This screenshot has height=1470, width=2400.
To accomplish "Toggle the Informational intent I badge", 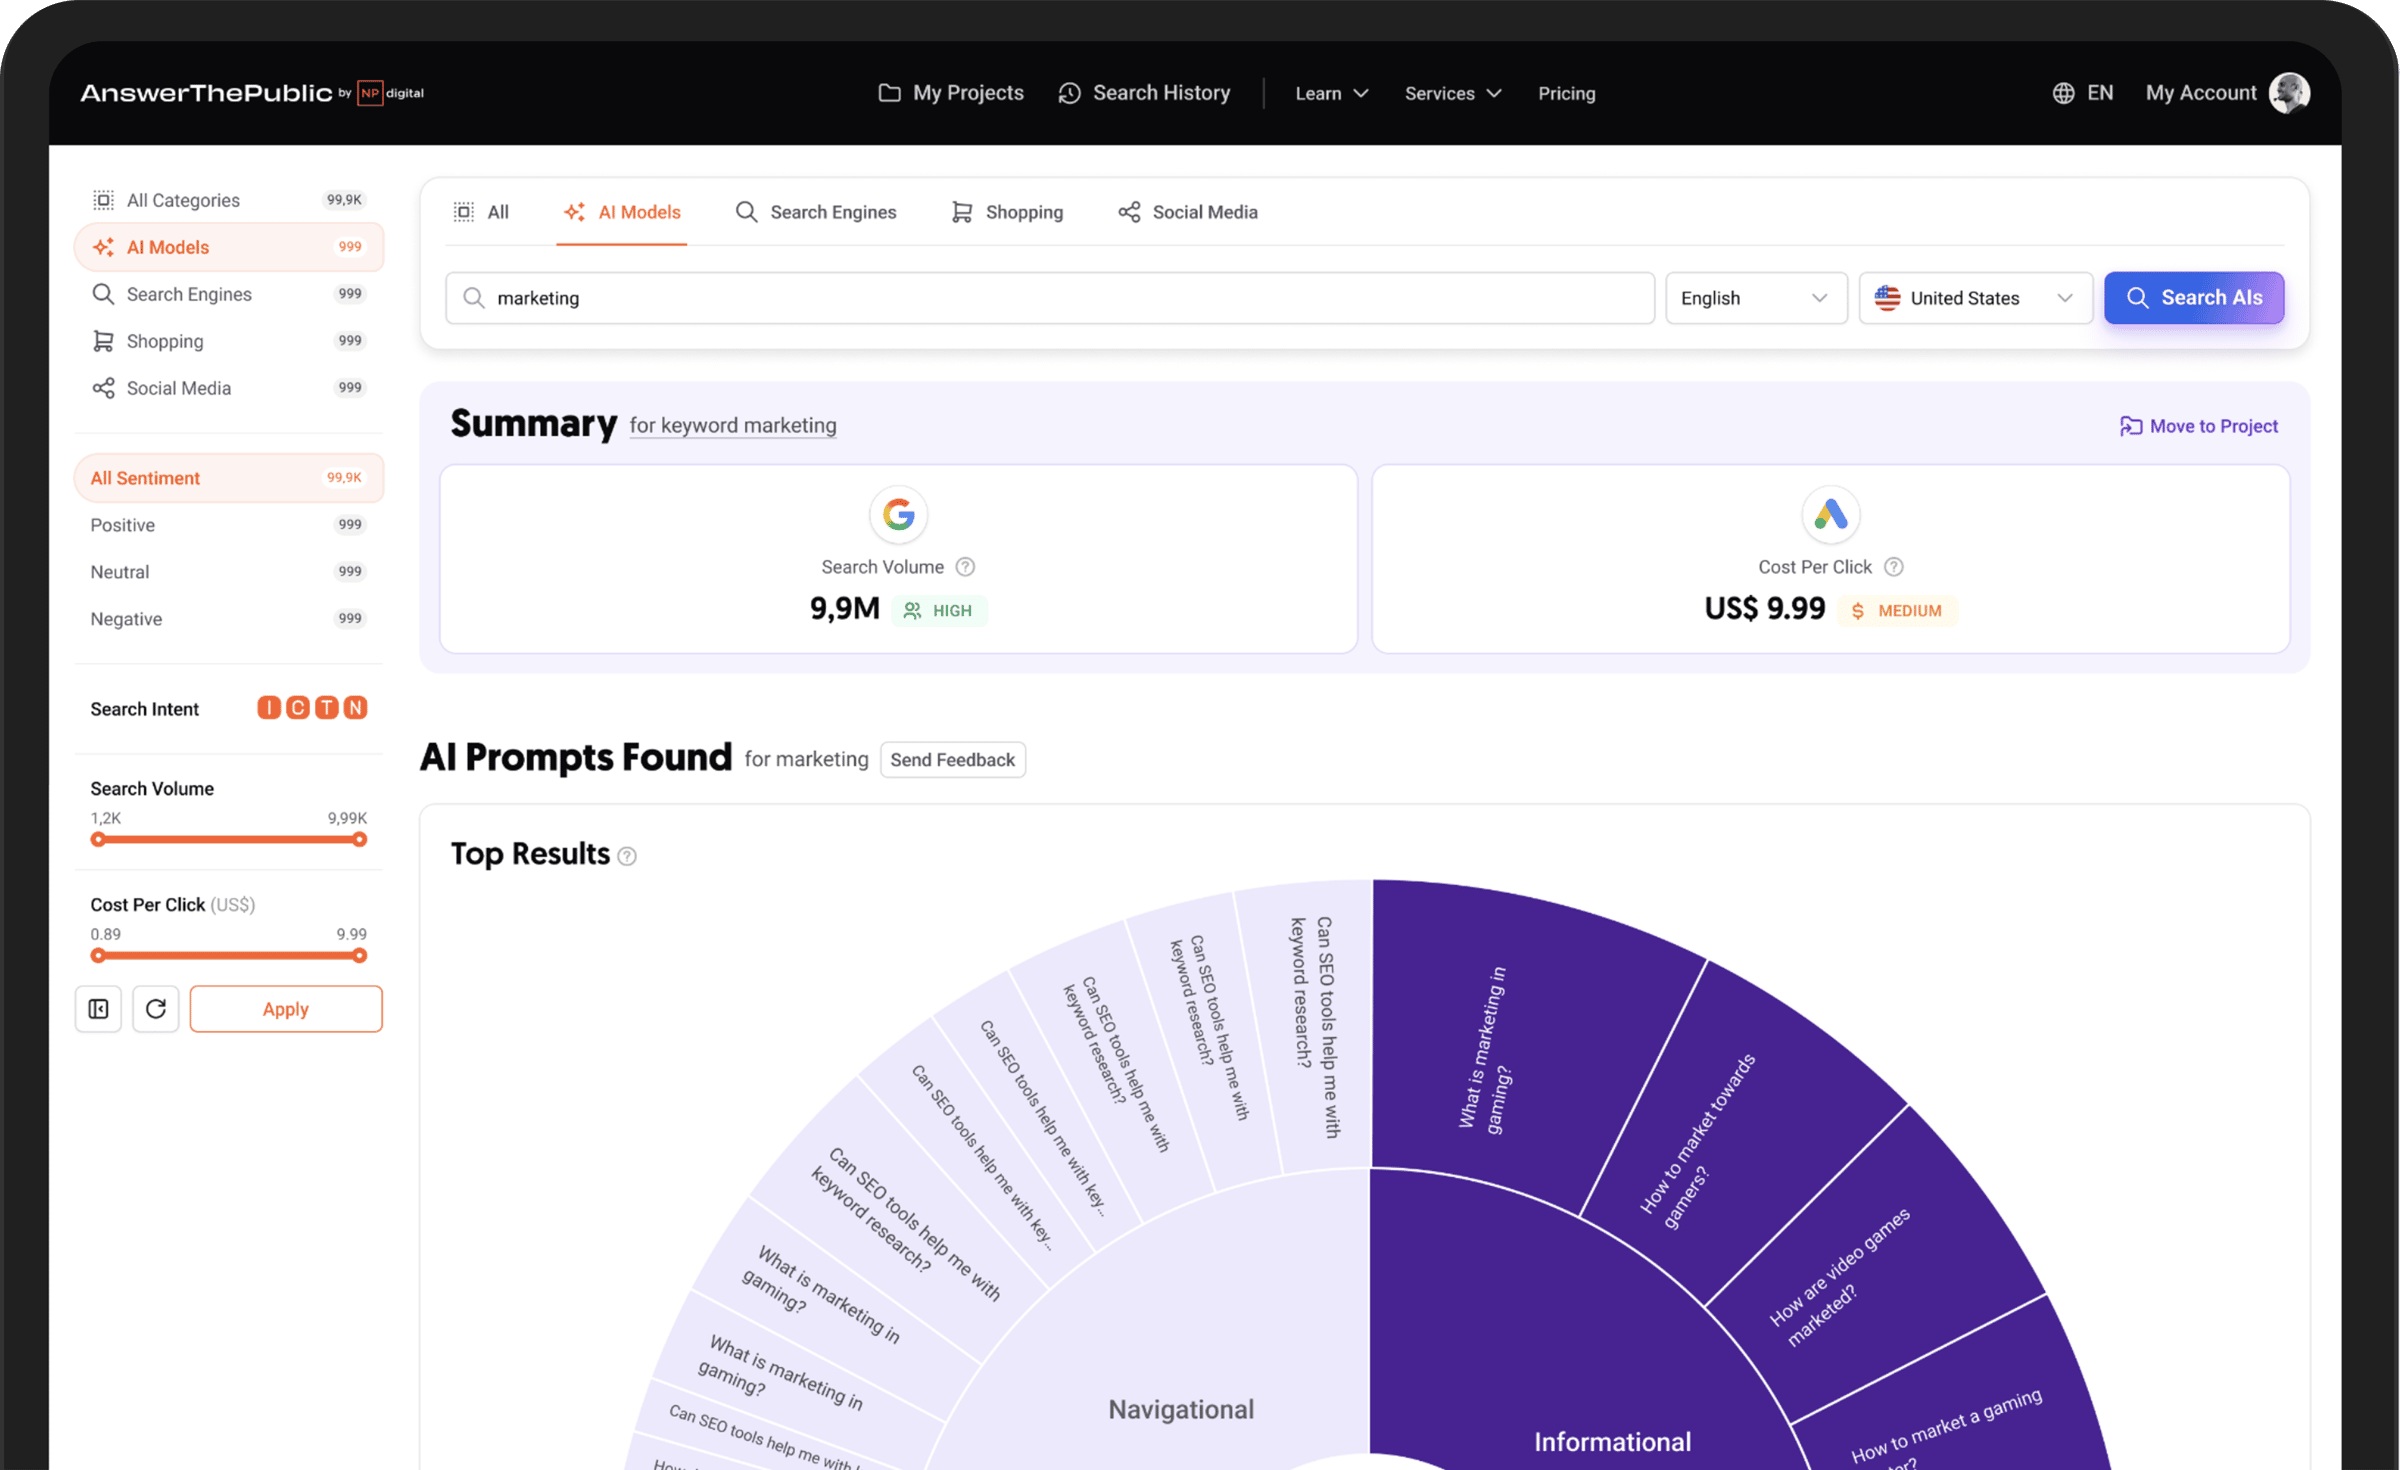I will (x=268, y=708).
